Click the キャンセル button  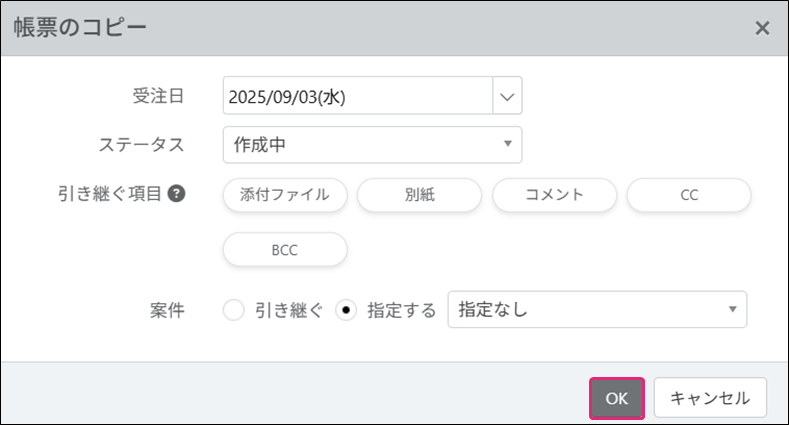click(x=710, y=398)
